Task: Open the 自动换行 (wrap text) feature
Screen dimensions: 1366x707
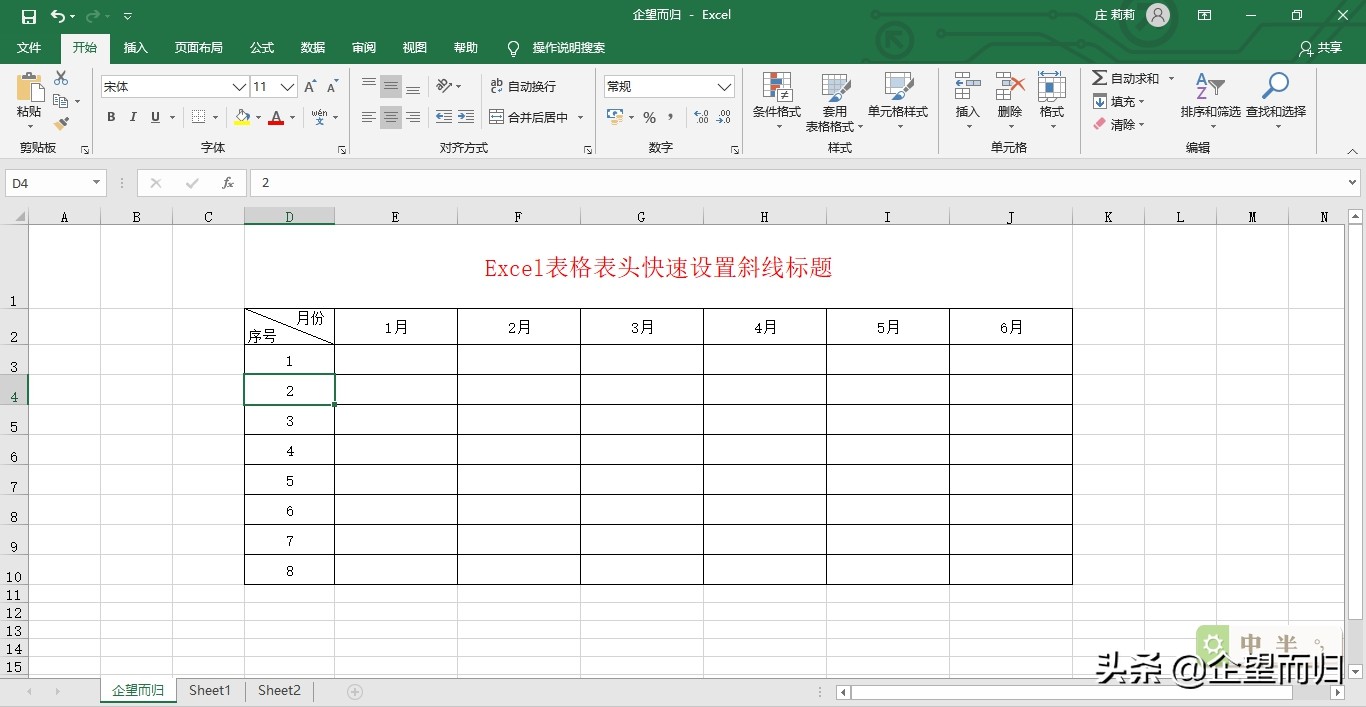Action: coord(529,87)
